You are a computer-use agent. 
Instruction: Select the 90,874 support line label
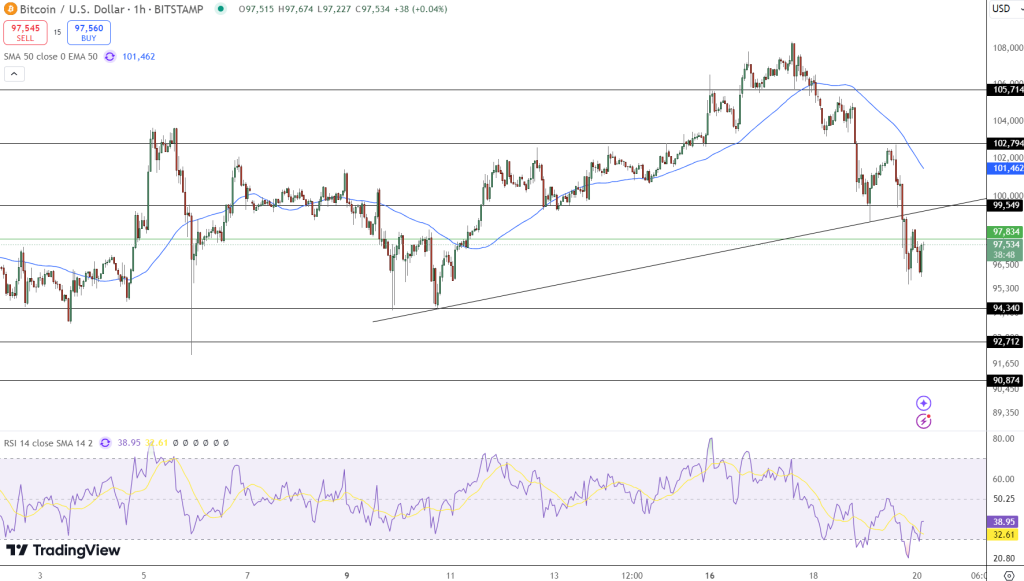pyautogui.click(x=1006, y=380)
